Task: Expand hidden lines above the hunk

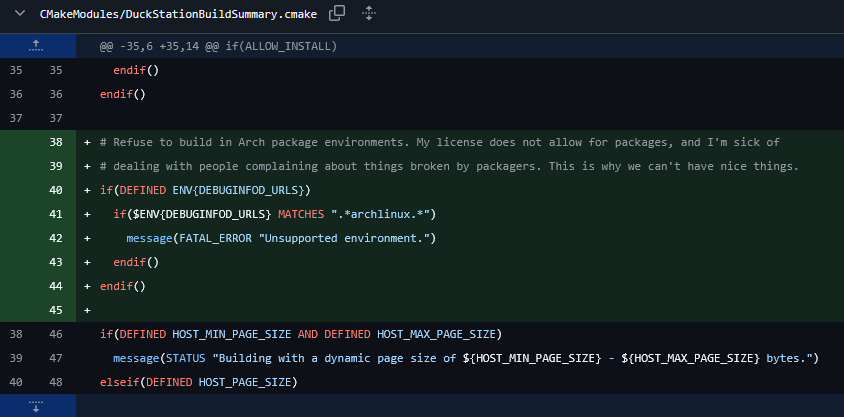Action: tap(37, 46)
